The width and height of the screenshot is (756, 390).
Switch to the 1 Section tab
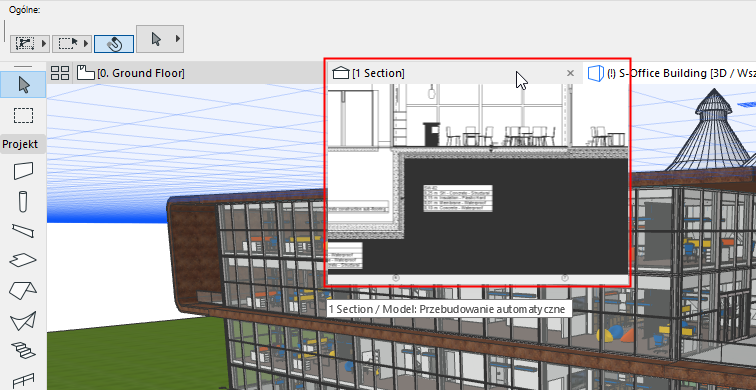click(378, 73)
